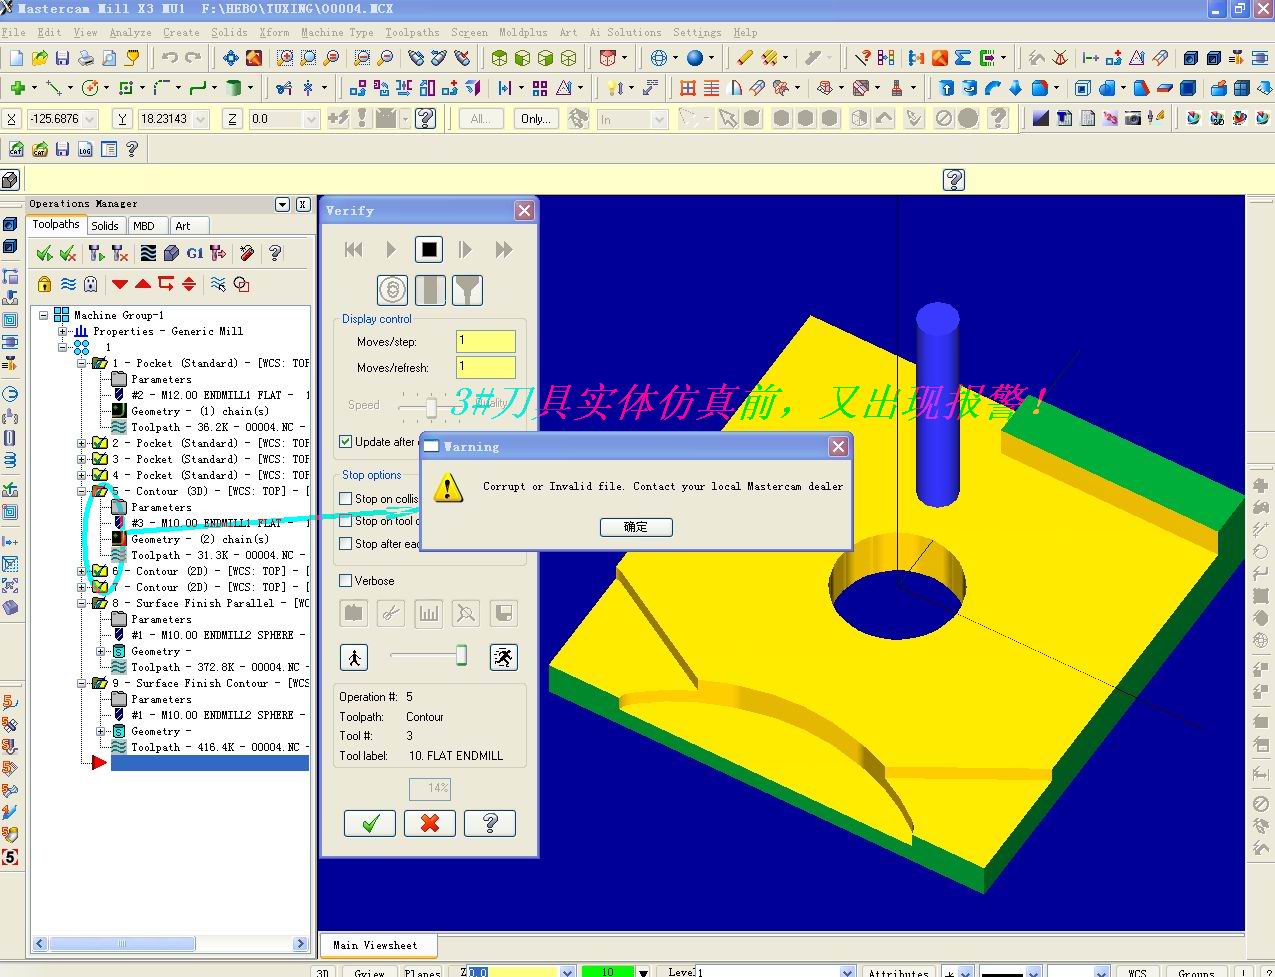Click Verify selected operations solid block icon

pyautogui.click(x=171, y=253)
